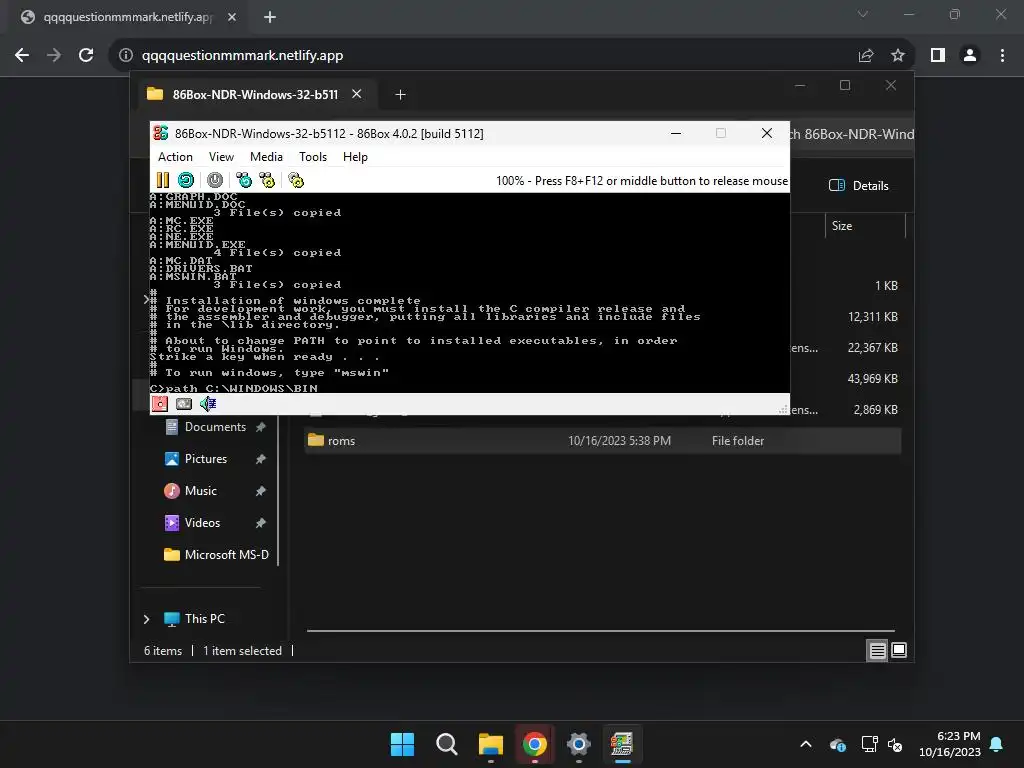Open the Action menu in 86Box
The image size is (1024, 768).
click(x=175, y=157)
